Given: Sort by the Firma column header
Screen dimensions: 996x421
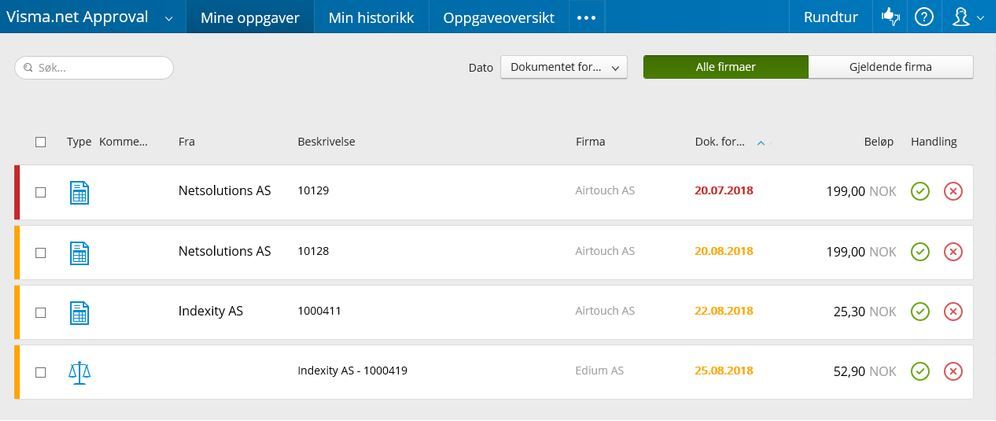Looking at the screenshot, I should click(x=590, y=142).
